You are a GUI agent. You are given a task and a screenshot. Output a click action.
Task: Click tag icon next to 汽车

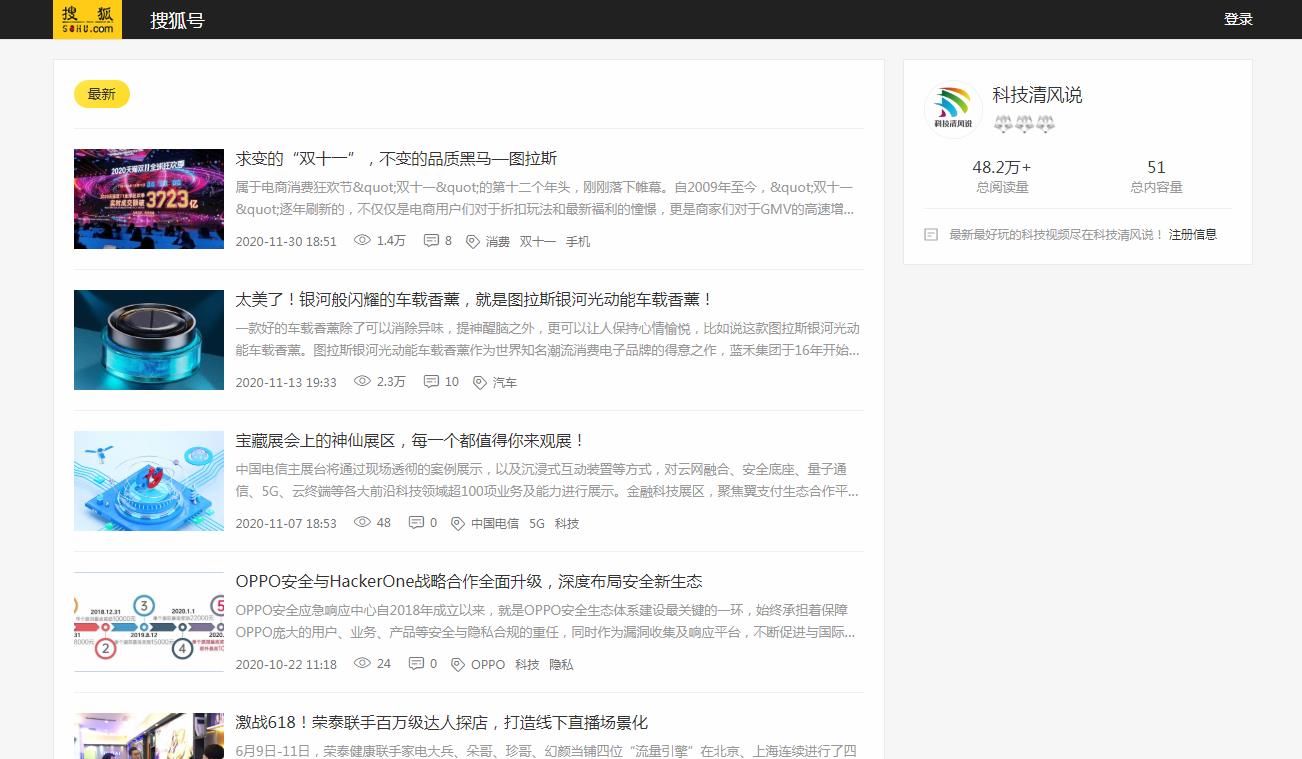pos(480,382)
